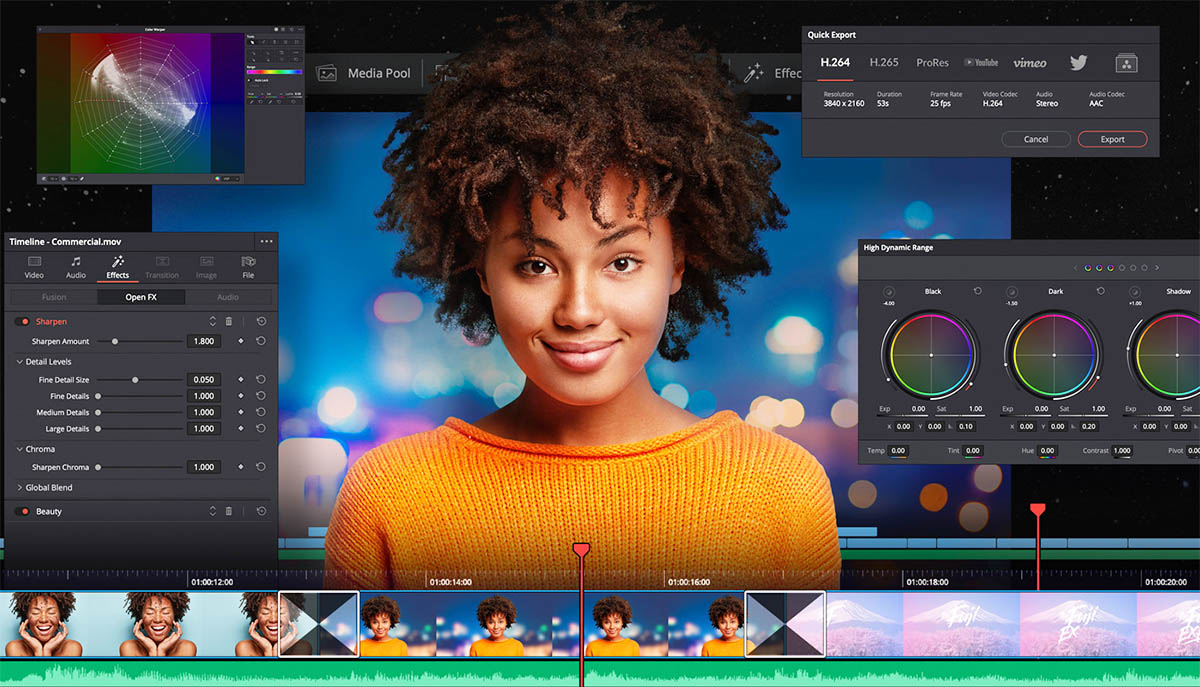Select the Fuji clip thumbnail in timeline

pos(962,624)
